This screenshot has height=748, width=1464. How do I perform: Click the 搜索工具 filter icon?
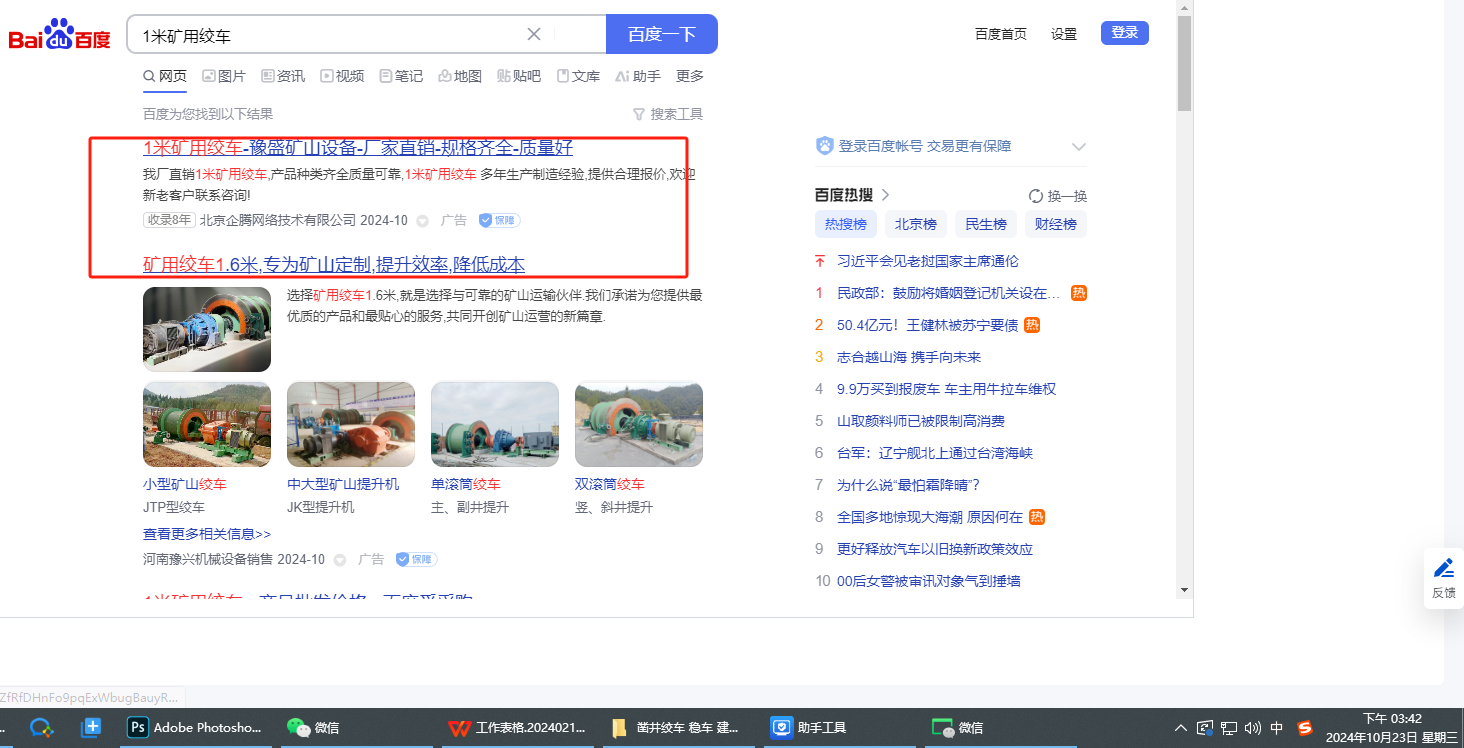pos(639,114)
